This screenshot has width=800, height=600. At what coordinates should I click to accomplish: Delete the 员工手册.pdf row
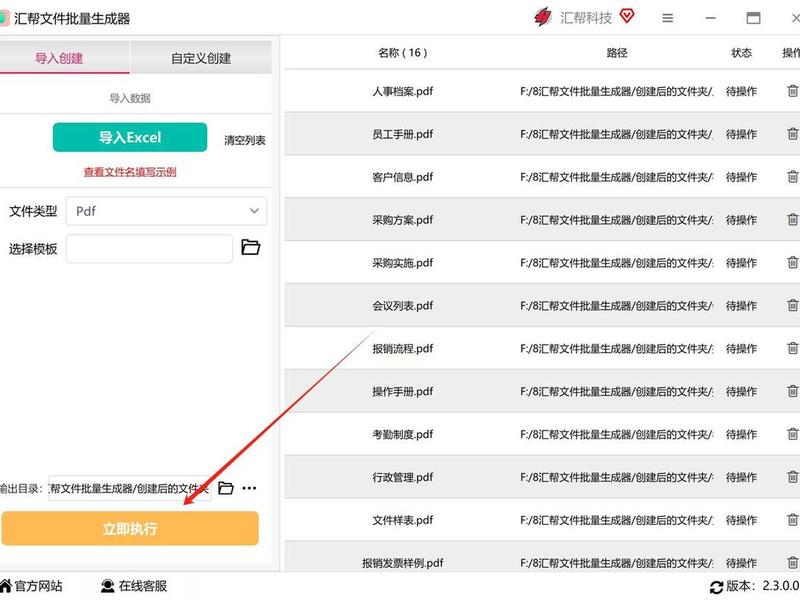click(792, 134)
